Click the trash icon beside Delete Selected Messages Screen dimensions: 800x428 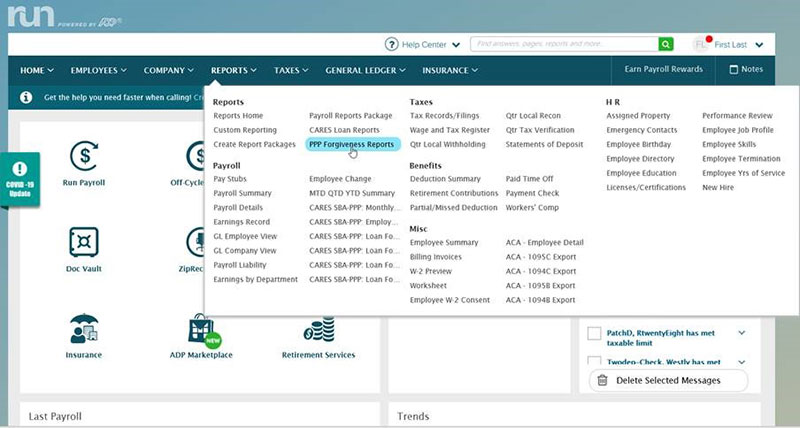(603, 380)
